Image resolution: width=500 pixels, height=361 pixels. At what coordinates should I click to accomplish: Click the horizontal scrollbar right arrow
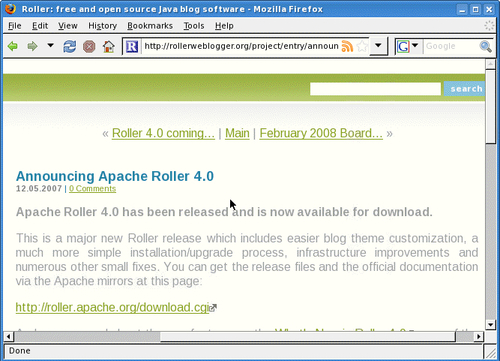pos(479,336)
